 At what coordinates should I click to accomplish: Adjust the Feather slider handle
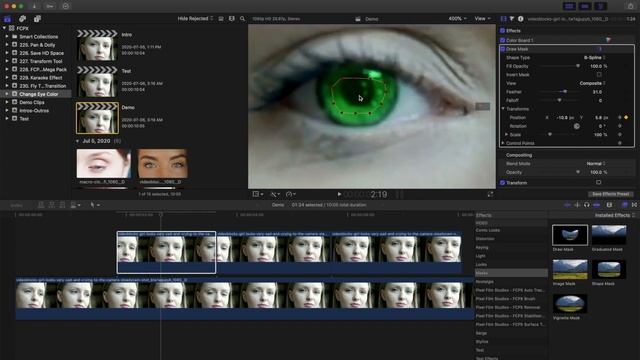565,92
